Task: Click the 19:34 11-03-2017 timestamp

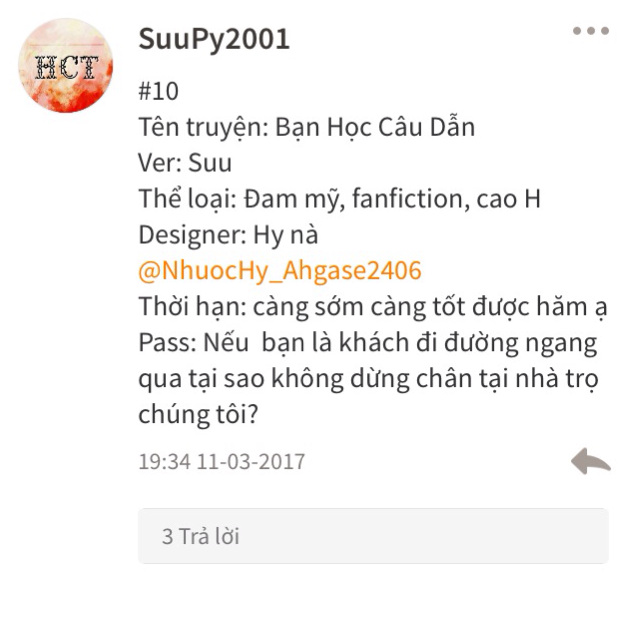Action: tap(221, 461)
